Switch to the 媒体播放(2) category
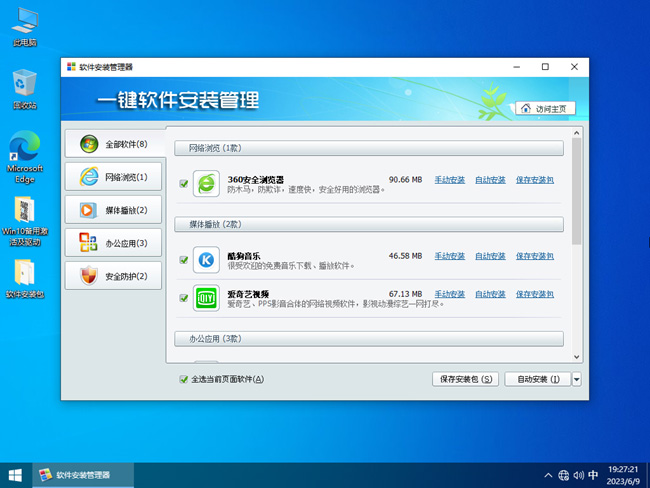This screenshot has height=488, width=650. coord(113,210)
